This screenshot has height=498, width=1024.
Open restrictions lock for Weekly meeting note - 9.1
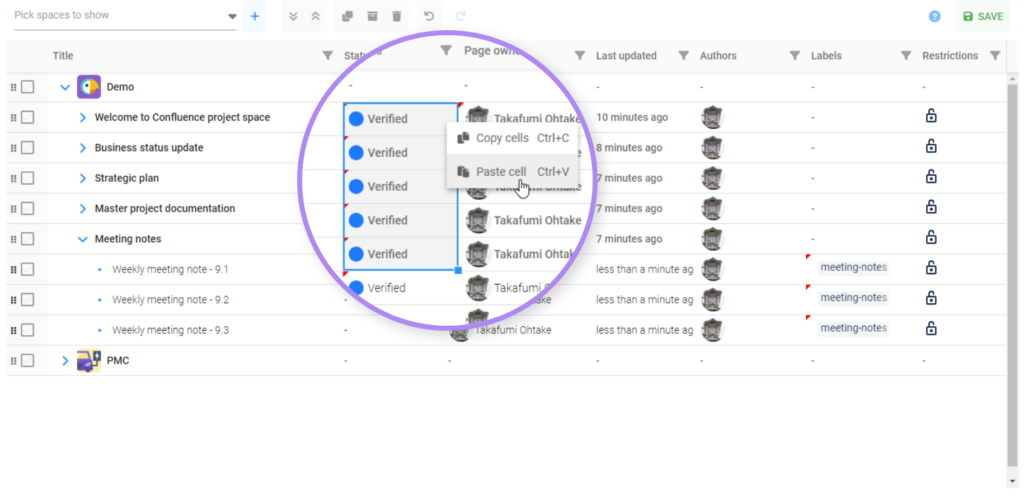pos(931,268)
